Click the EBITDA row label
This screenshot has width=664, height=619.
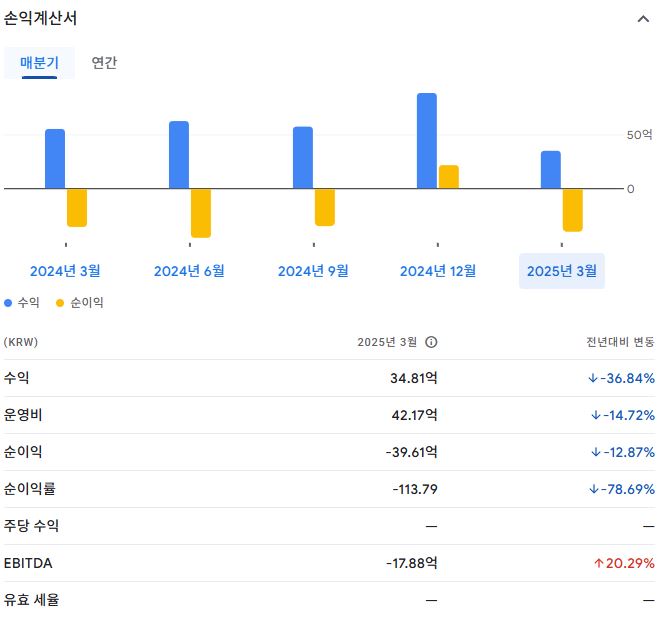28,563
